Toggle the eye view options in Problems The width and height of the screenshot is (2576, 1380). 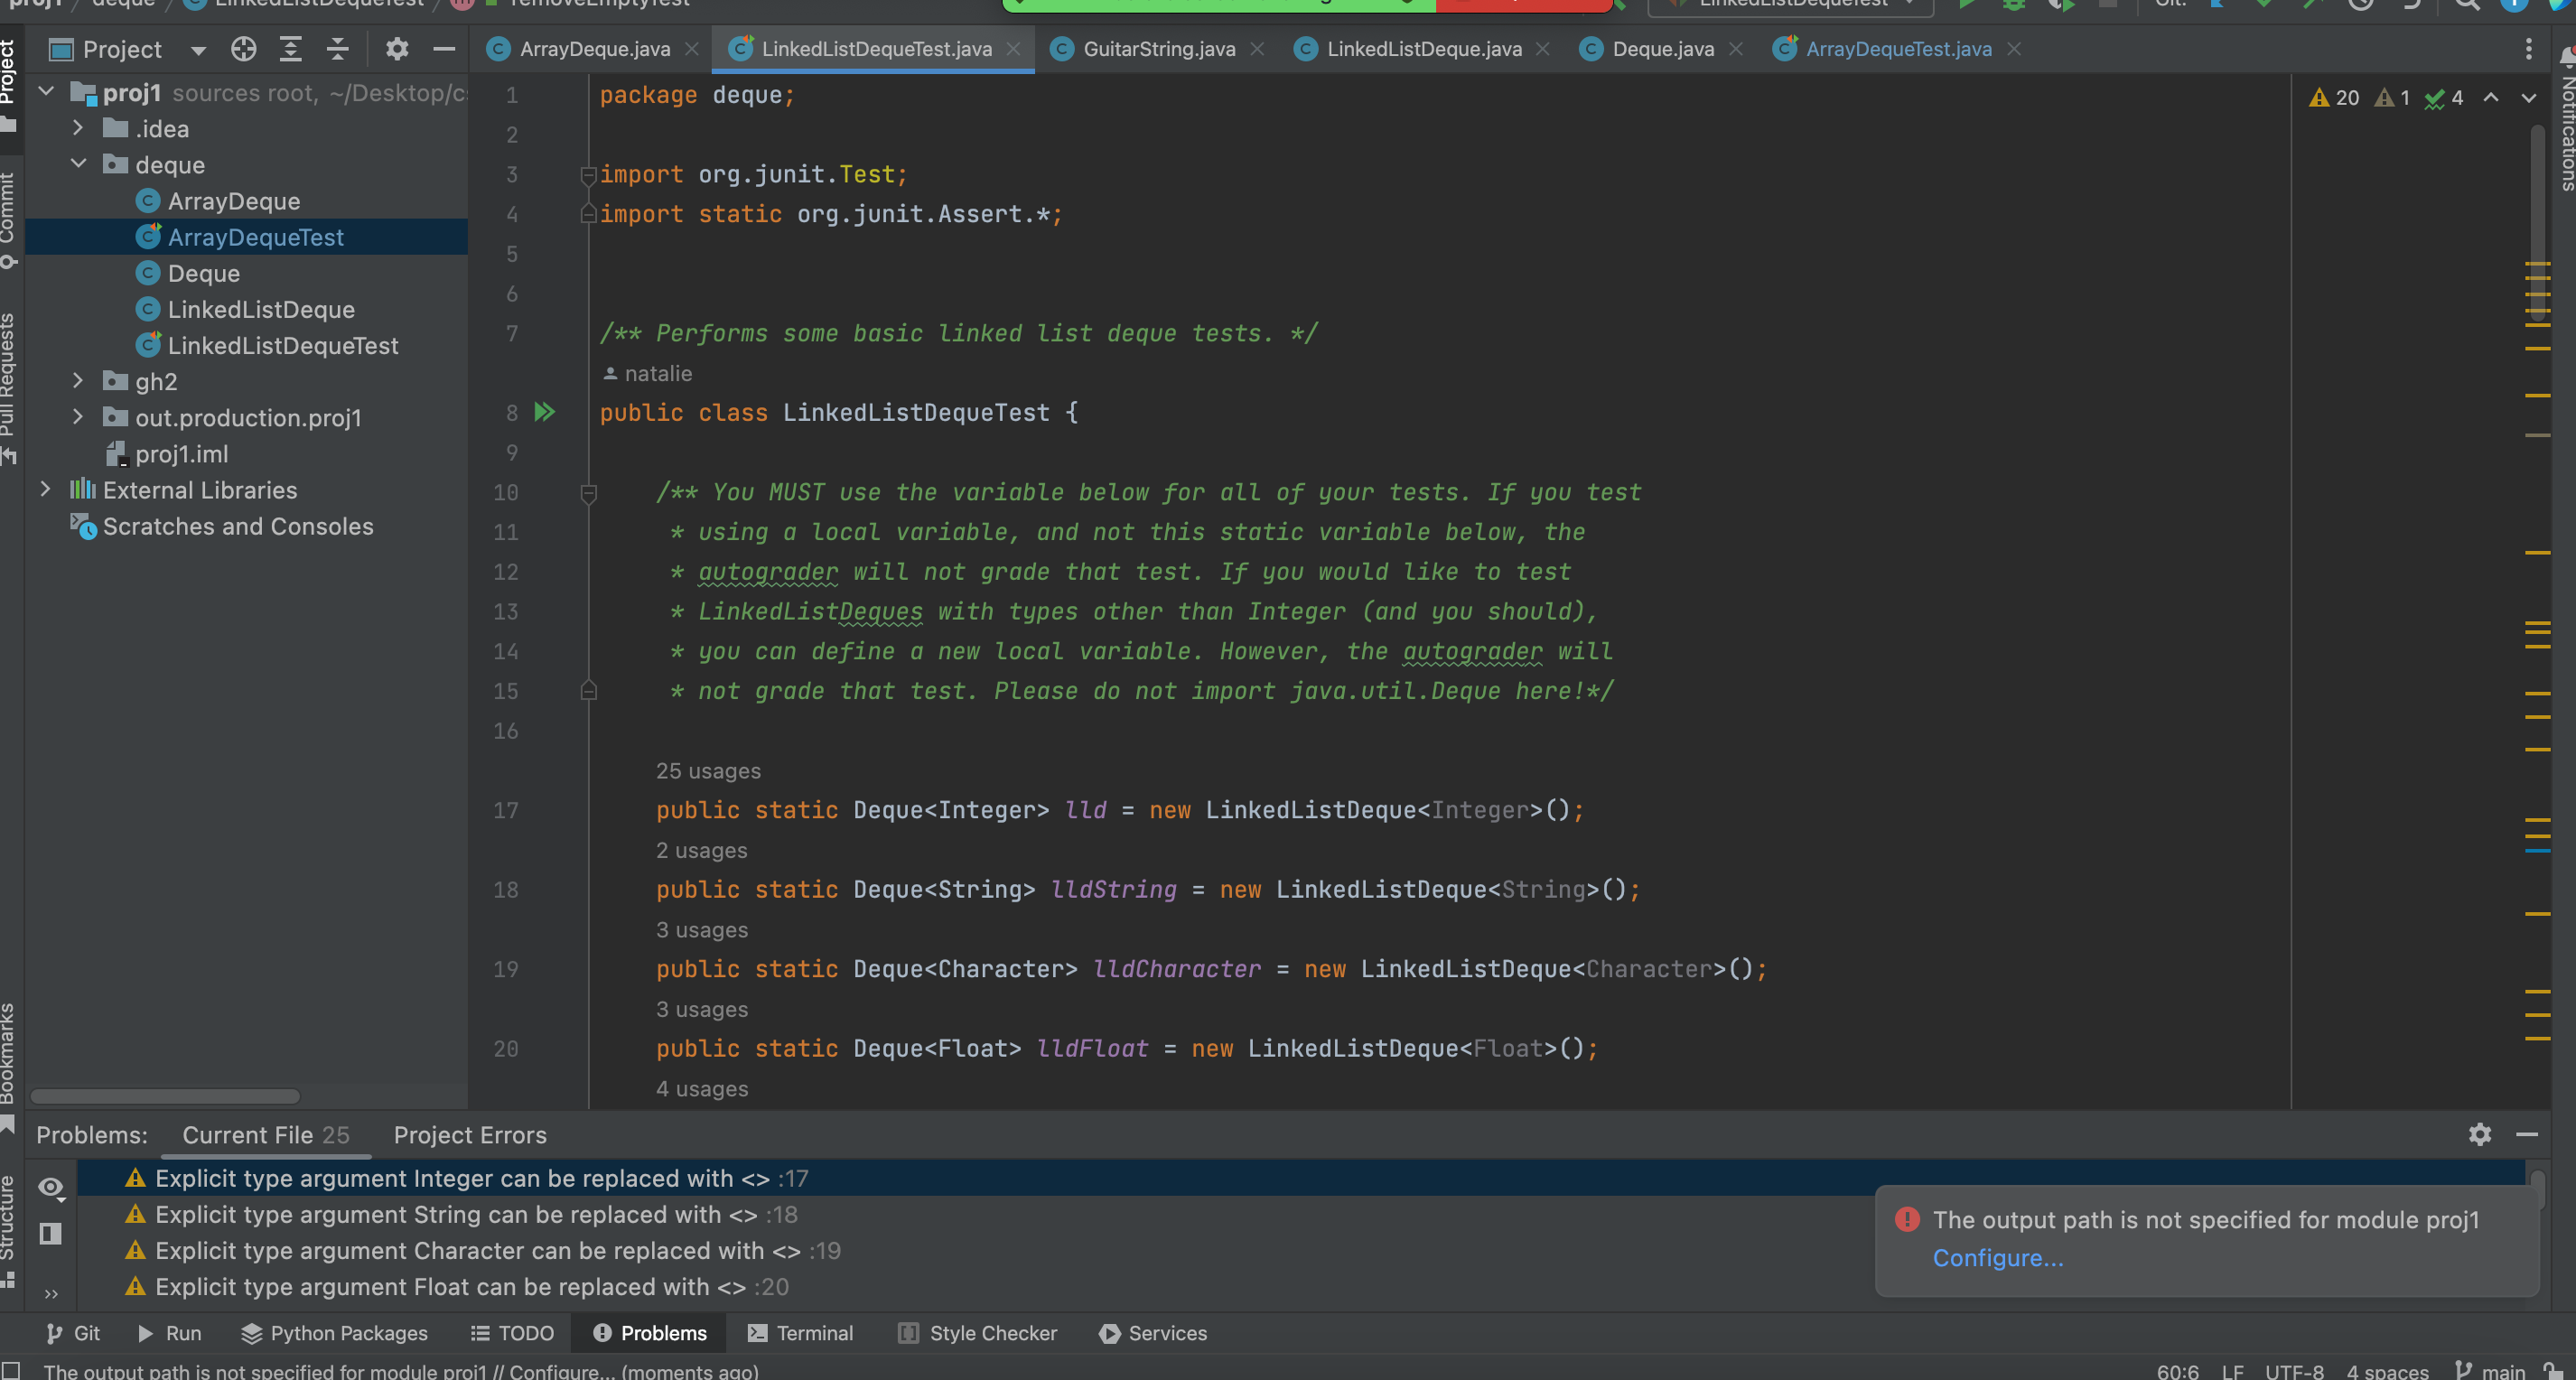click(50, 1188)
